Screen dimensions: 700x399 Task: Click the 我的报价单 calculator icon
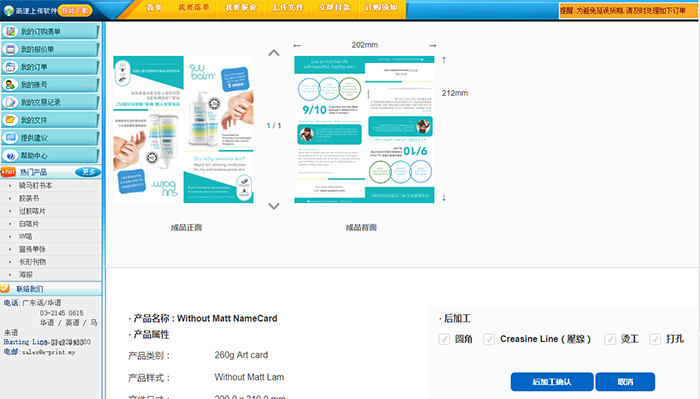pyautogui.click(x=10, y=49)
